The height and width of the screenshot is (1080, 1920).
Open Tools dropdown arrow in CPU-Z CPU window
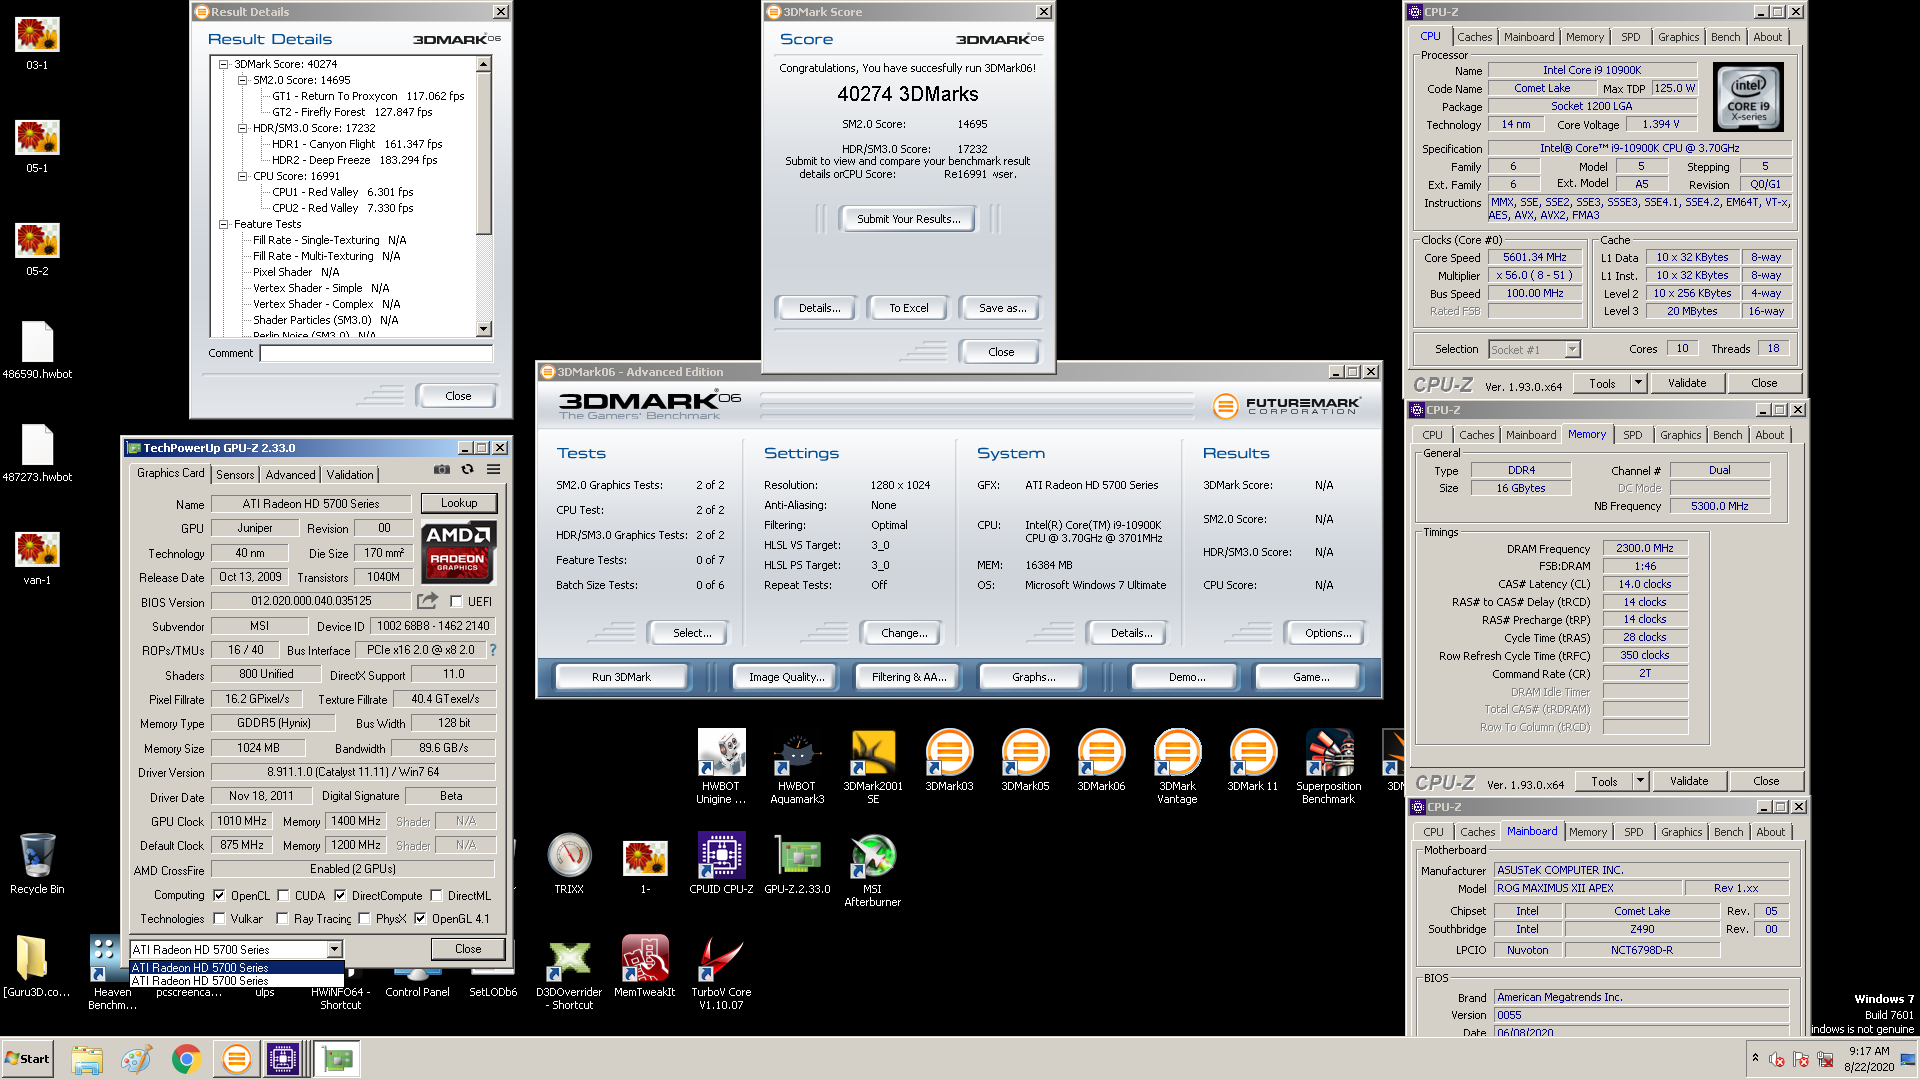point(1638,383)
